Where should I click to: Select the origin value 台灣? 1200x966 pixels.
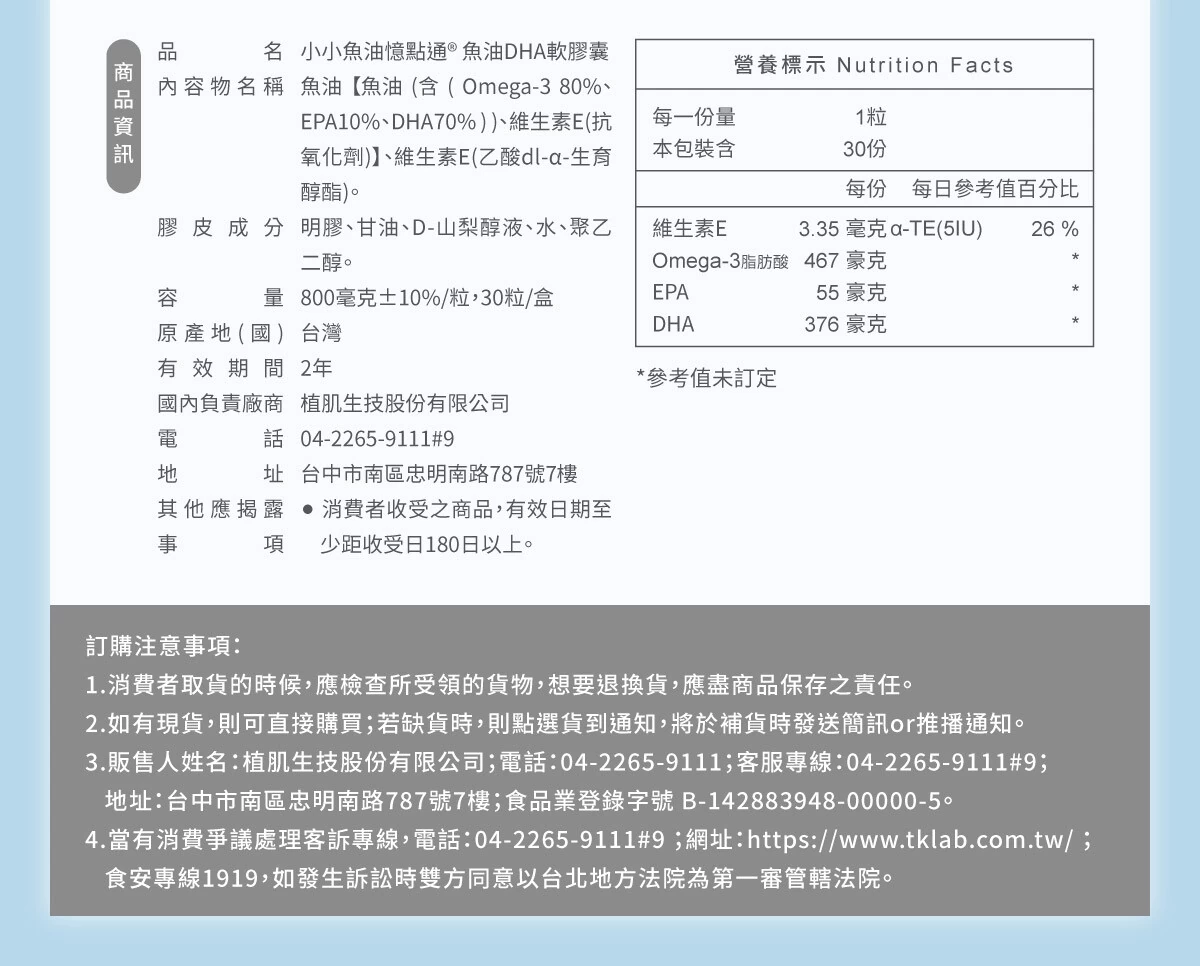coord(321,332)
